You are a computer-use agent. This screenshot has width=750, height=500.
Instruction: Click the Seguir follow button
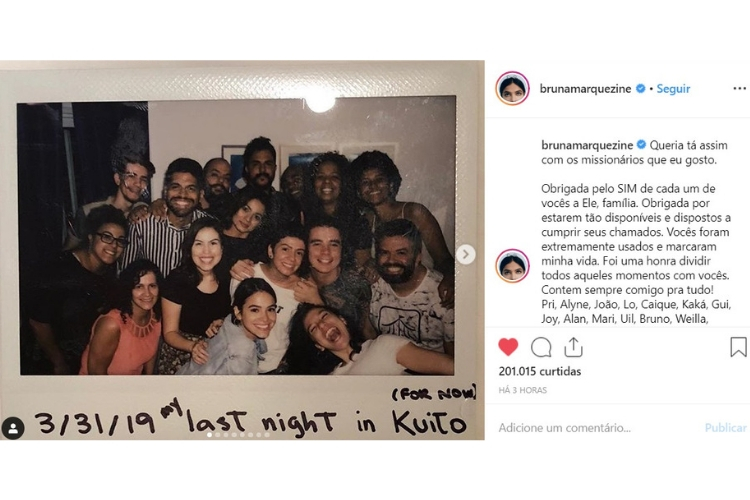[673, 89]
